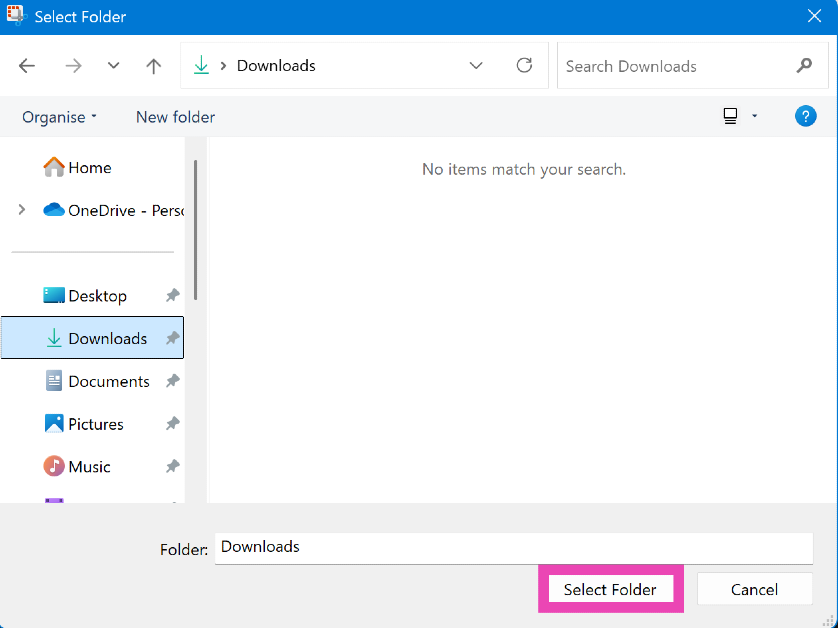The image size is (838, 628).
Task: Click the Up one level arrow
Action: [153, 66]
